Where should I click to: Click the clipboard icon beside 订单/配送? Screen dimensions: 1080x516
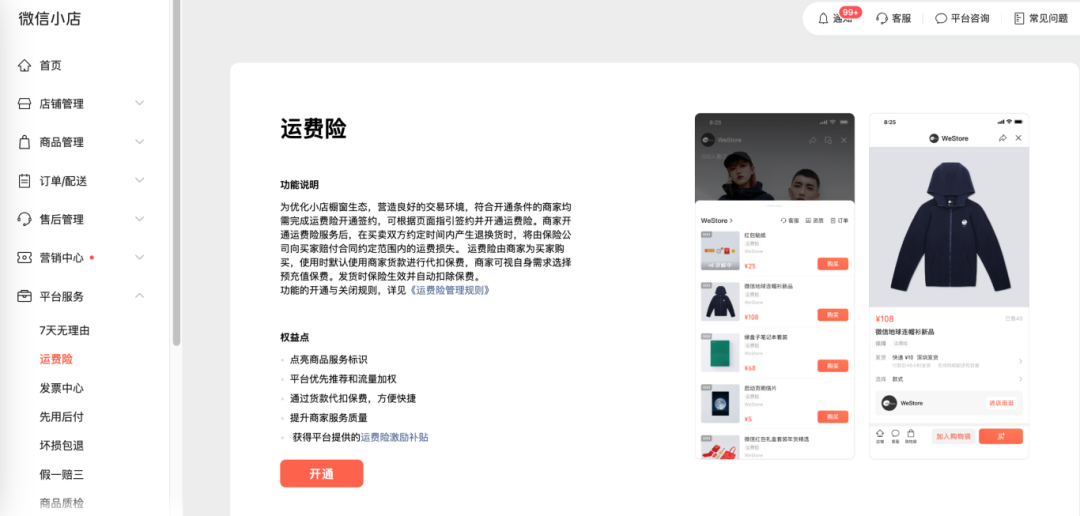[24, 181]
